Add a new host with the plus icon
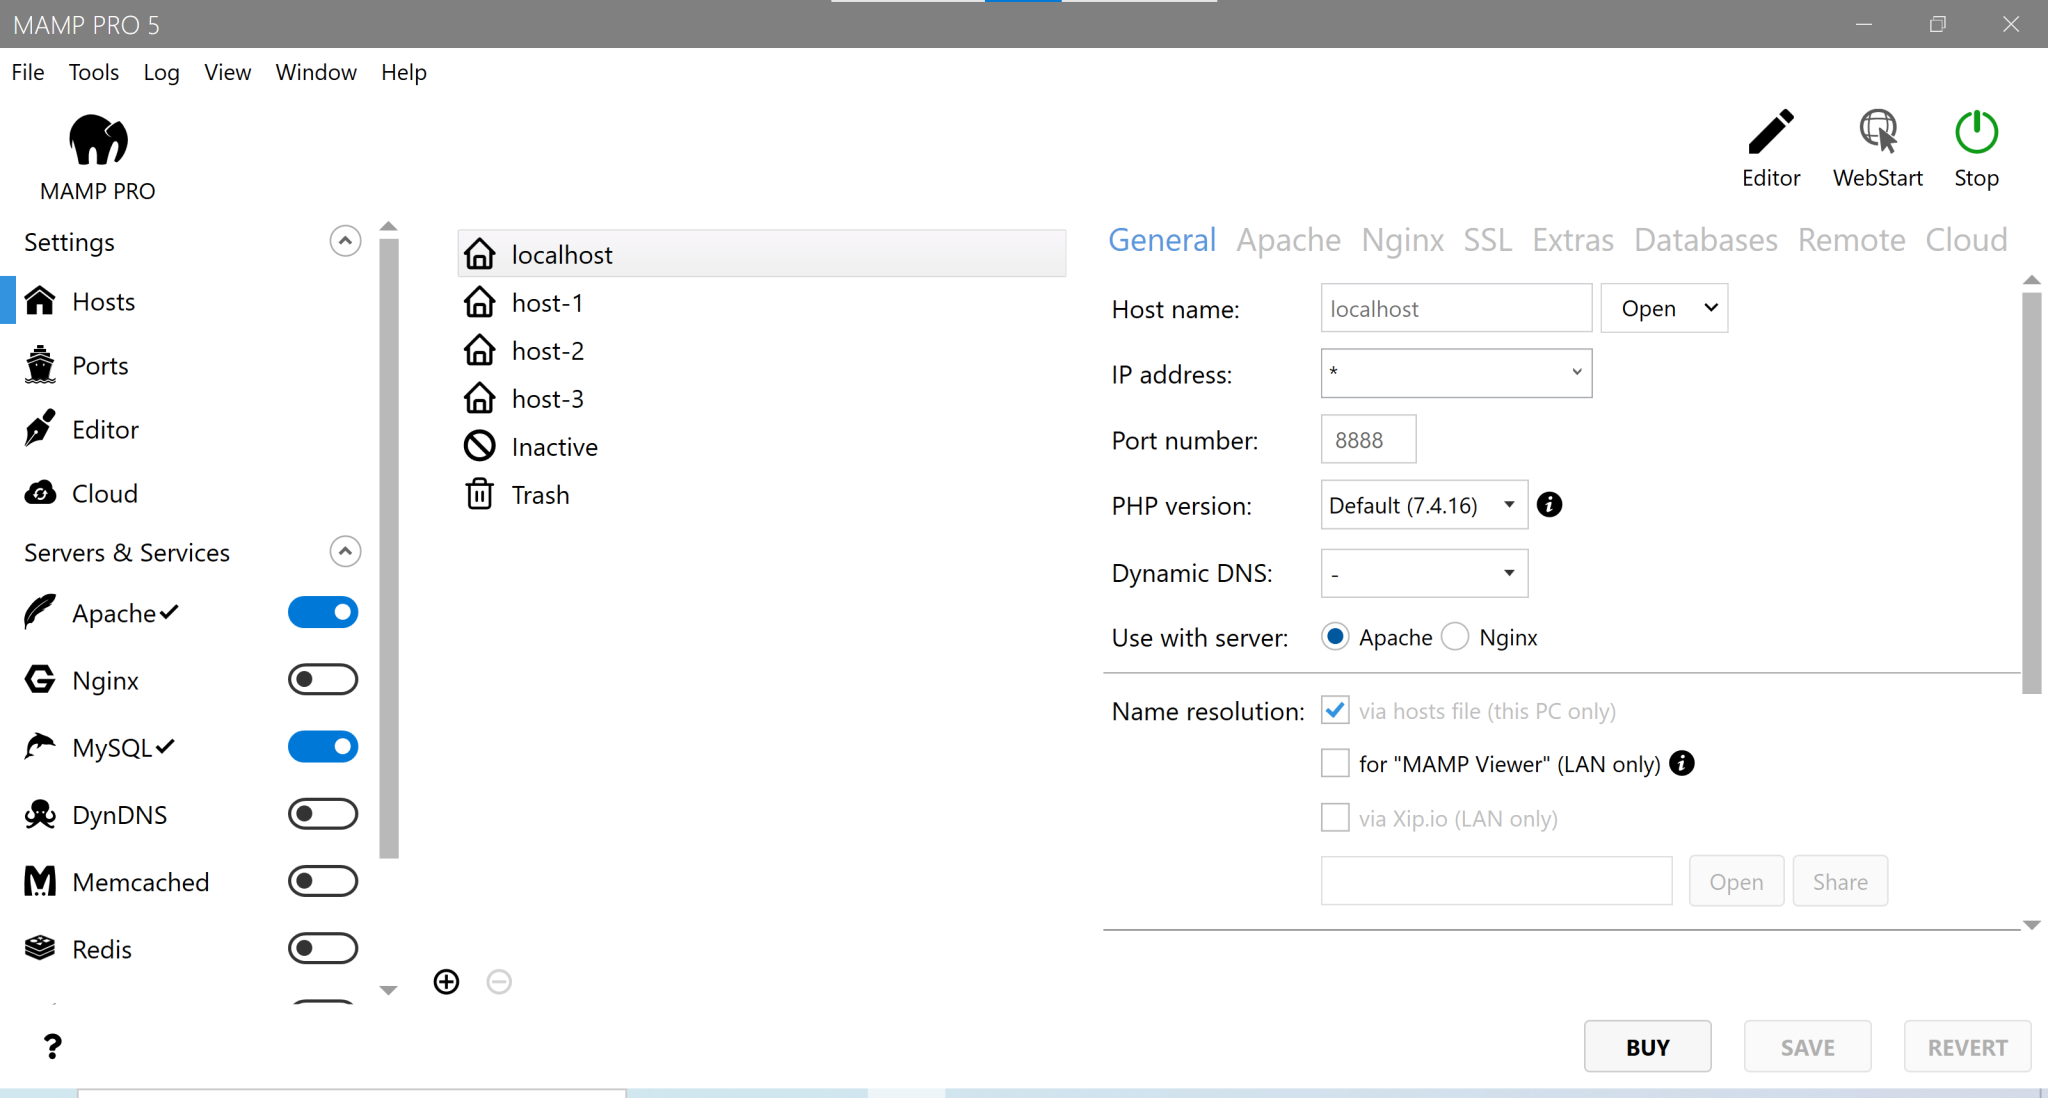Image resolution: width=2048 pixels, height=1098 pixels. click(x=446, y=981)
